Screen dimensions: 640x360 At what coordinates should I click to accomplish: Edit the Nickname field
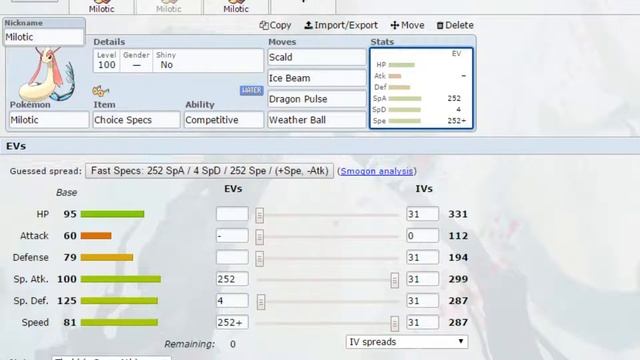[x=44, y=37]
